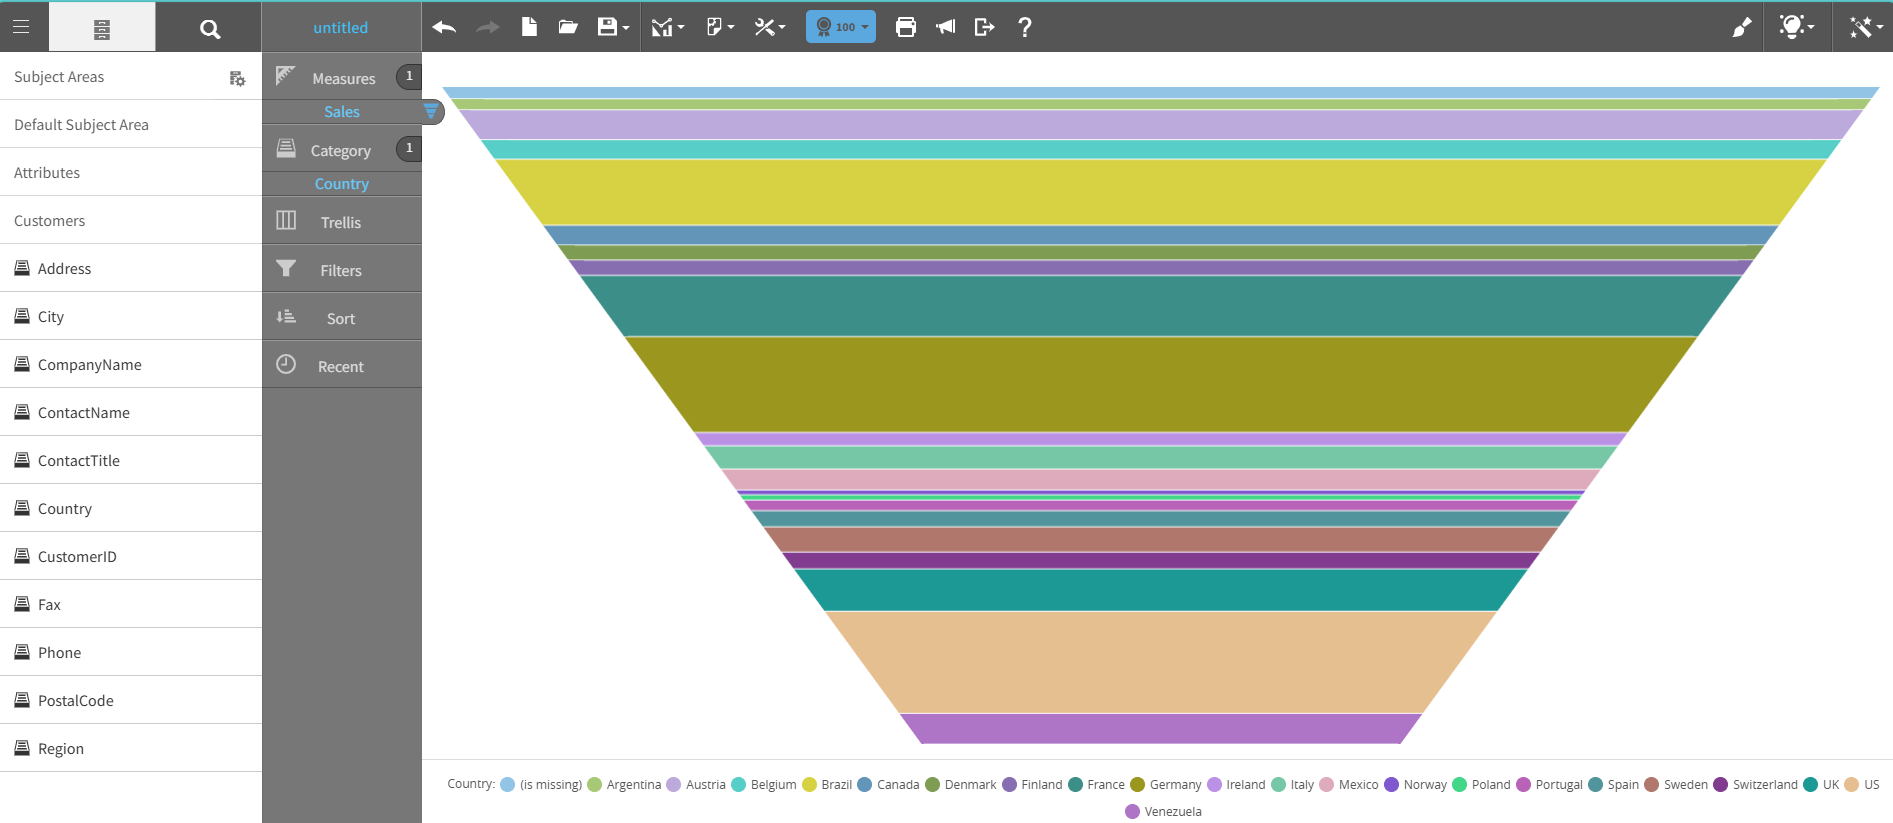Click the Brazil legend swatch
The image size is (1893, 823).
pyautogui.click(x=809, y=784)
